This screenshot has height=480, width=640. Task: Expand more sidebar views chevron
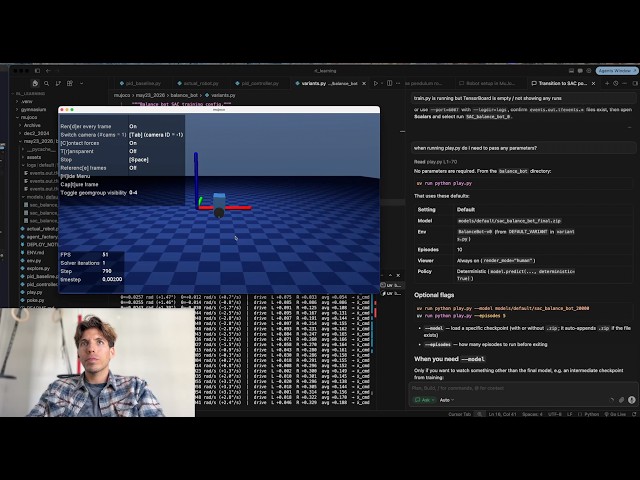tap(82, 83)
